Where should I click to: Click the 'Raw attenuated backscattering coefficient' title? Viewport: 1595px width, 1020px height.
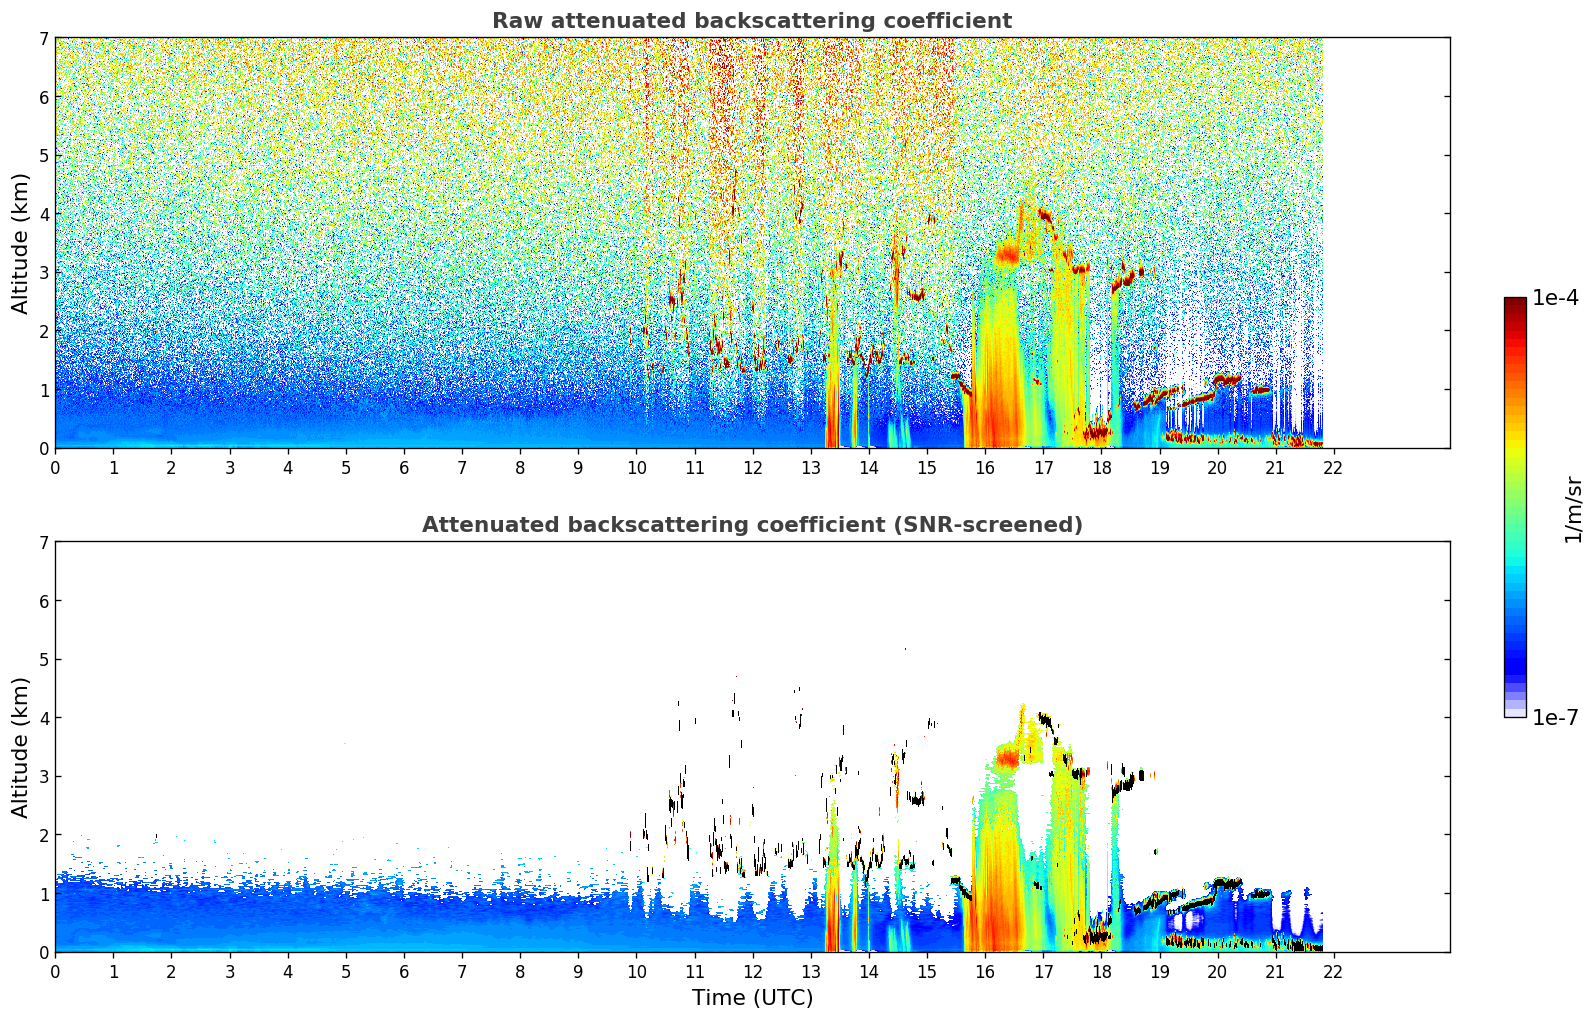752,21
